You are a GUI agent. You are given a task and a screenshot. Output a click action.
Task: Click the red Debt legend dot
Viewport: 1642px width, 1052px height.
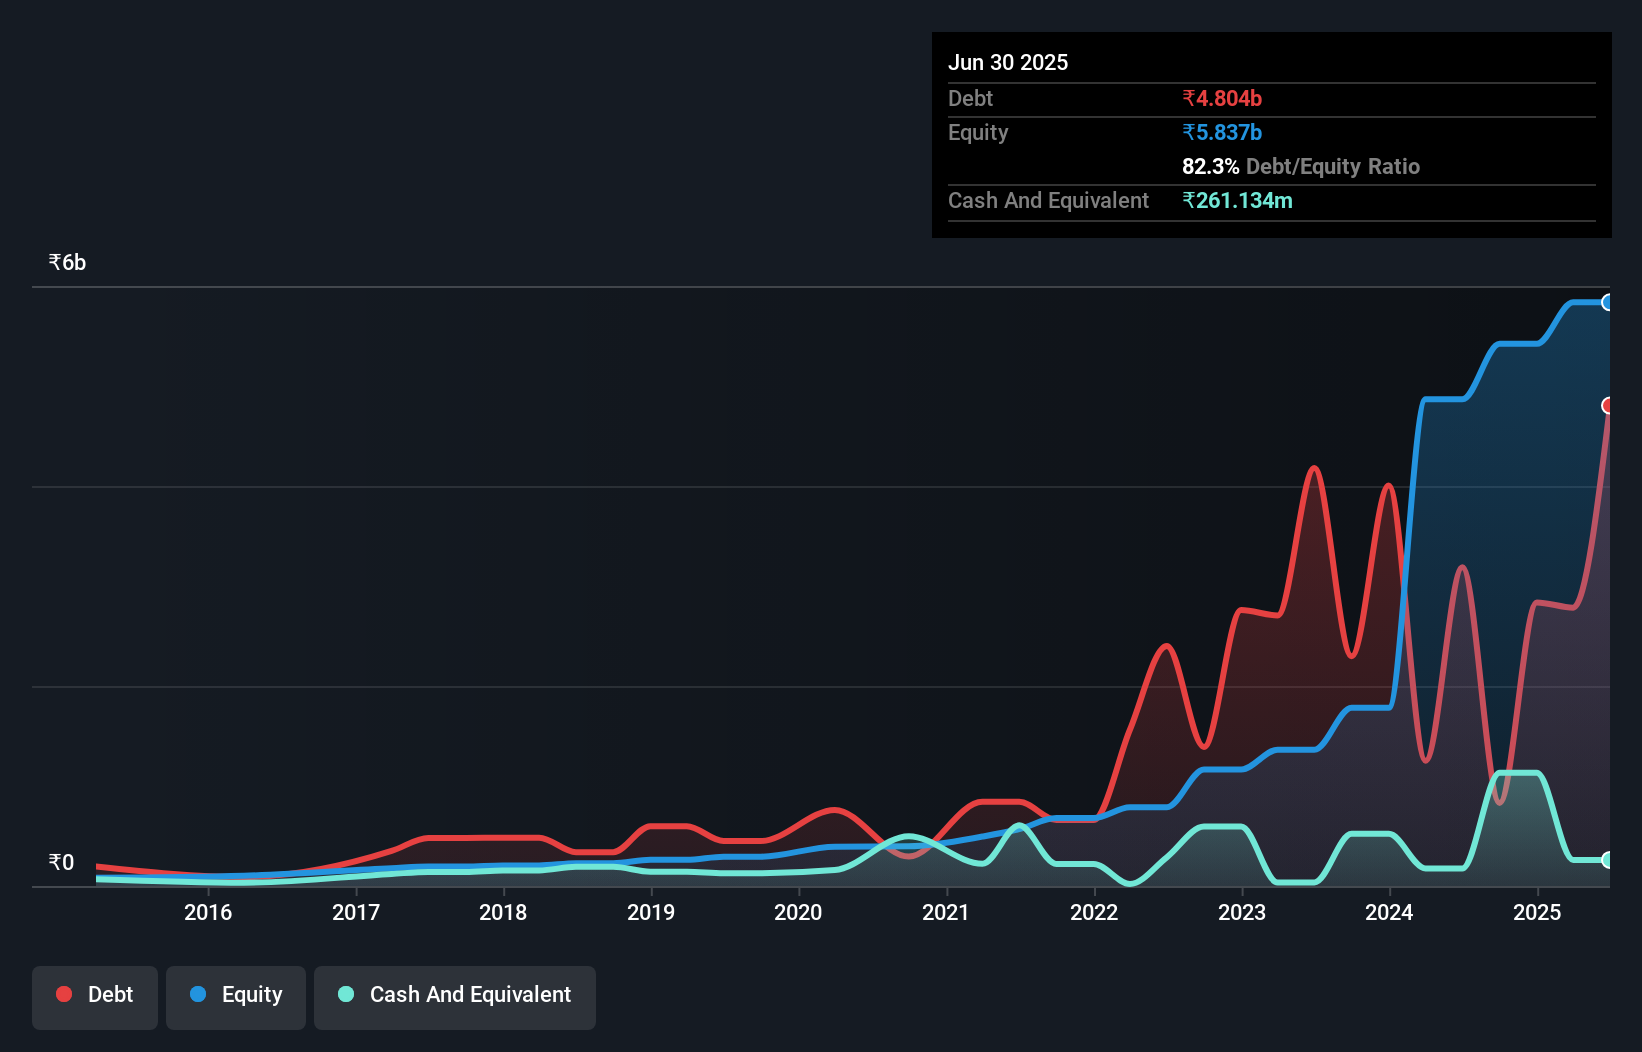64,994
